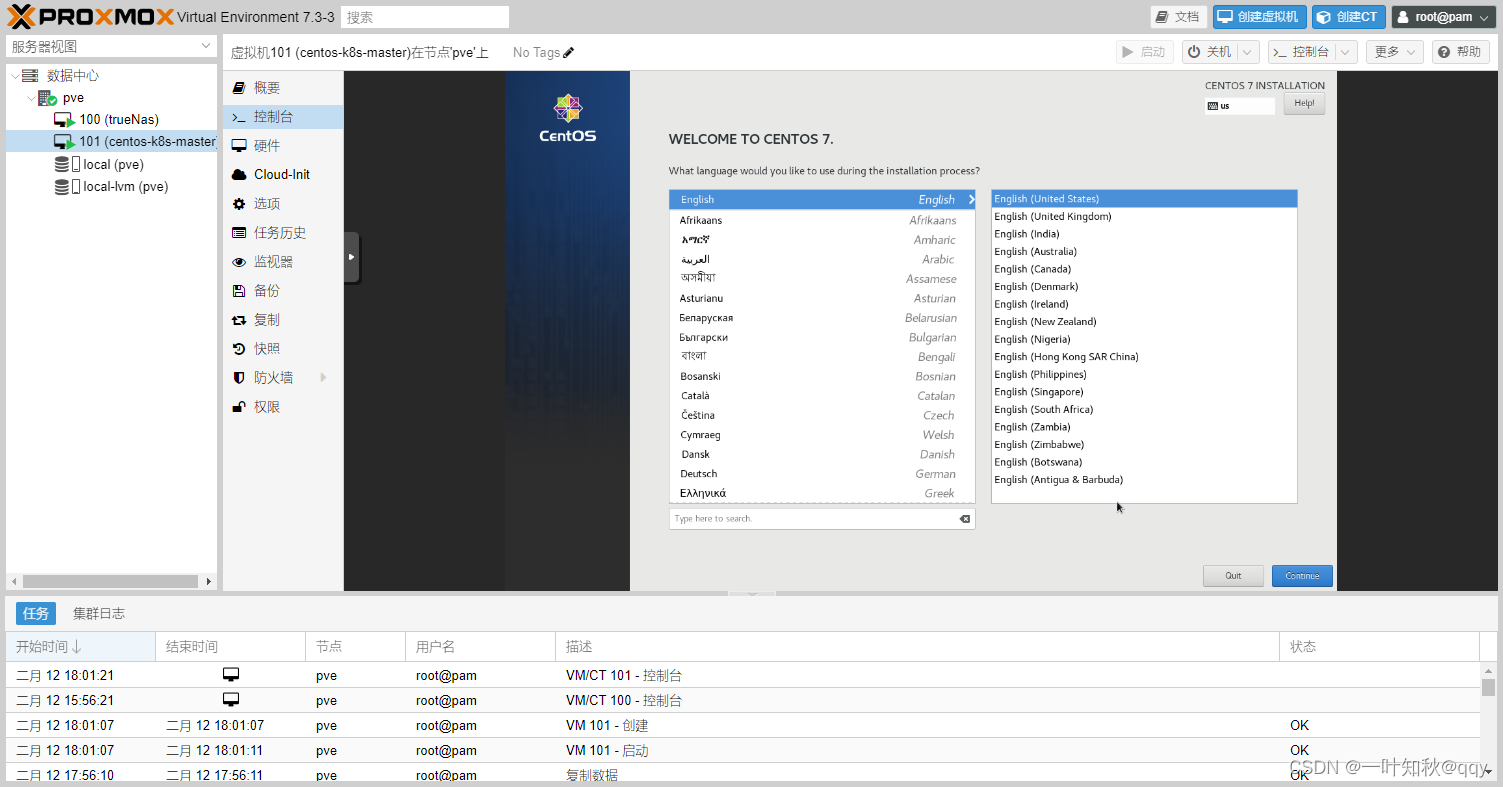
Task: Choose English (Singapore) locale
Action: click(1144, 392)
